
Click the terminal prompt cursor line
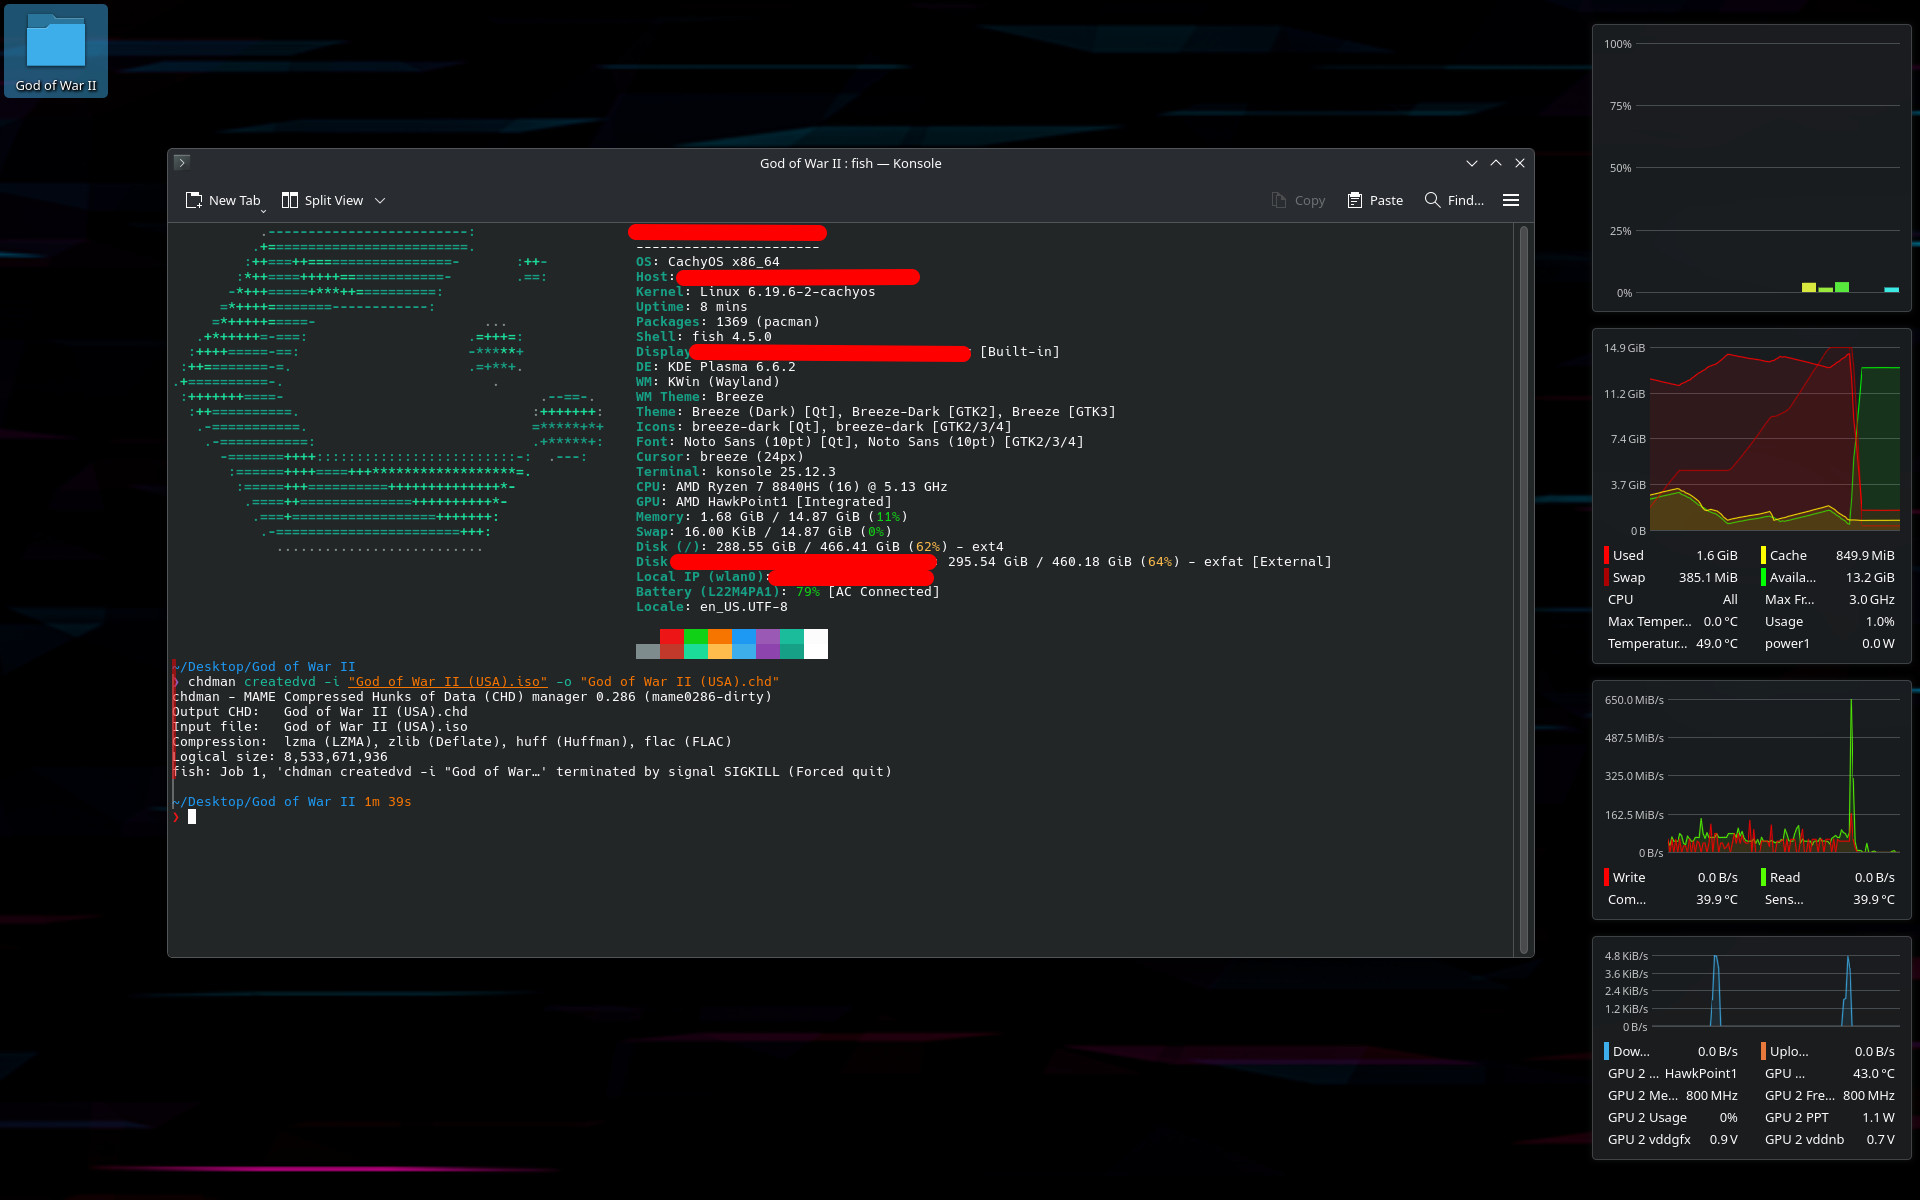(192, 817)
